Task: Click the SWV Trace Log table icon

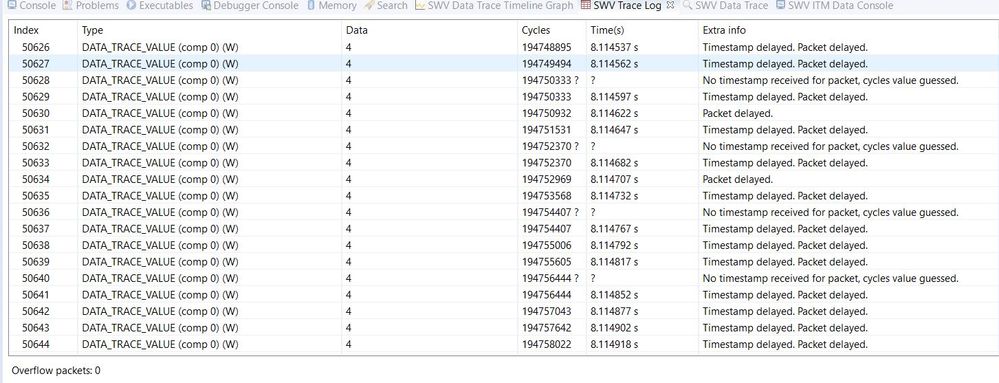Action: tap(586, 5)
